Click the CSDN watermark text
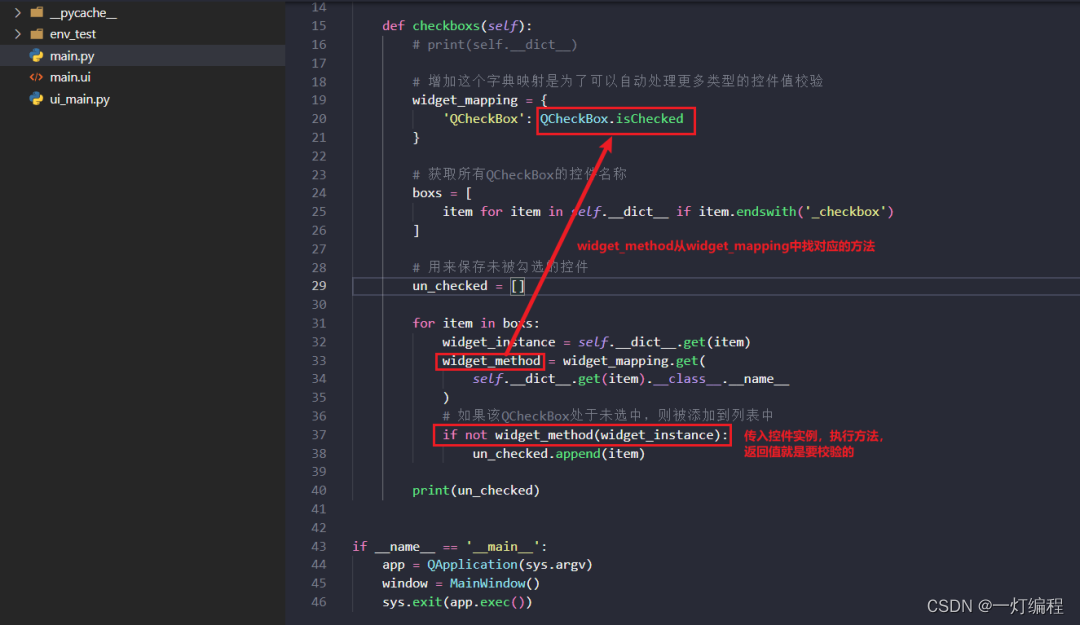This screenshot has width=1080, height=625. (995, 606)
